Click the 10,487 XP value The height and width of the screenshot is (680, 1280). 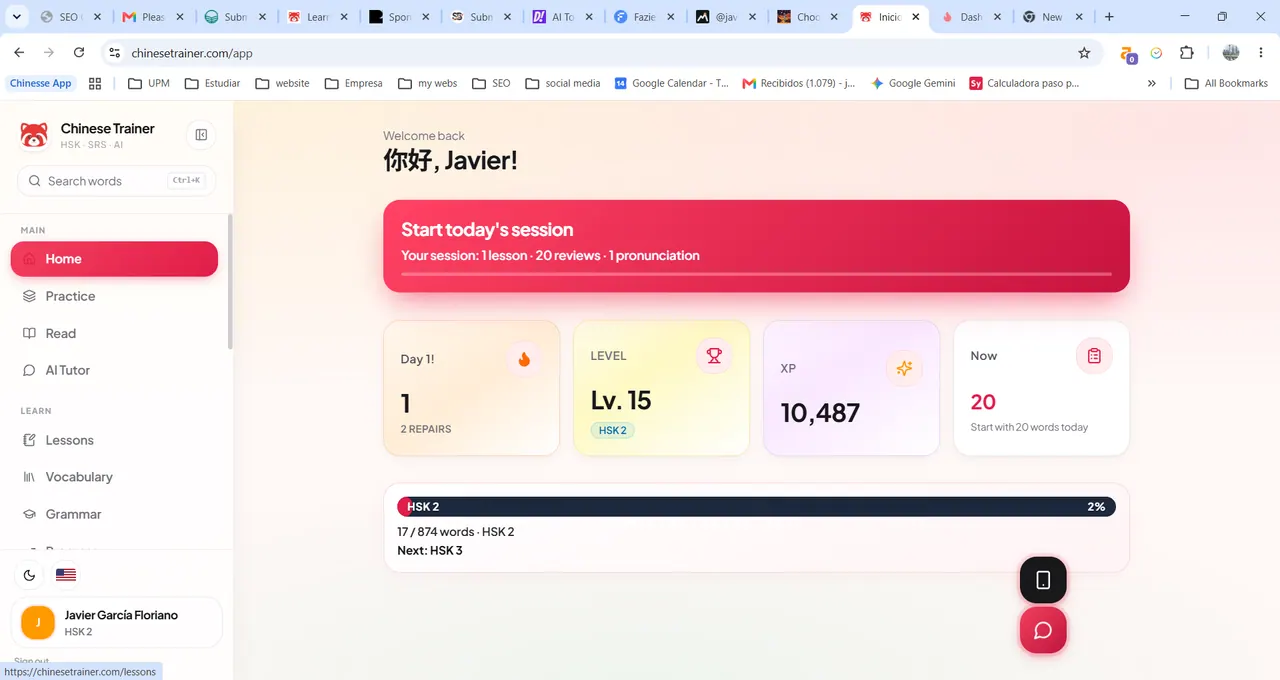(820, 412)
